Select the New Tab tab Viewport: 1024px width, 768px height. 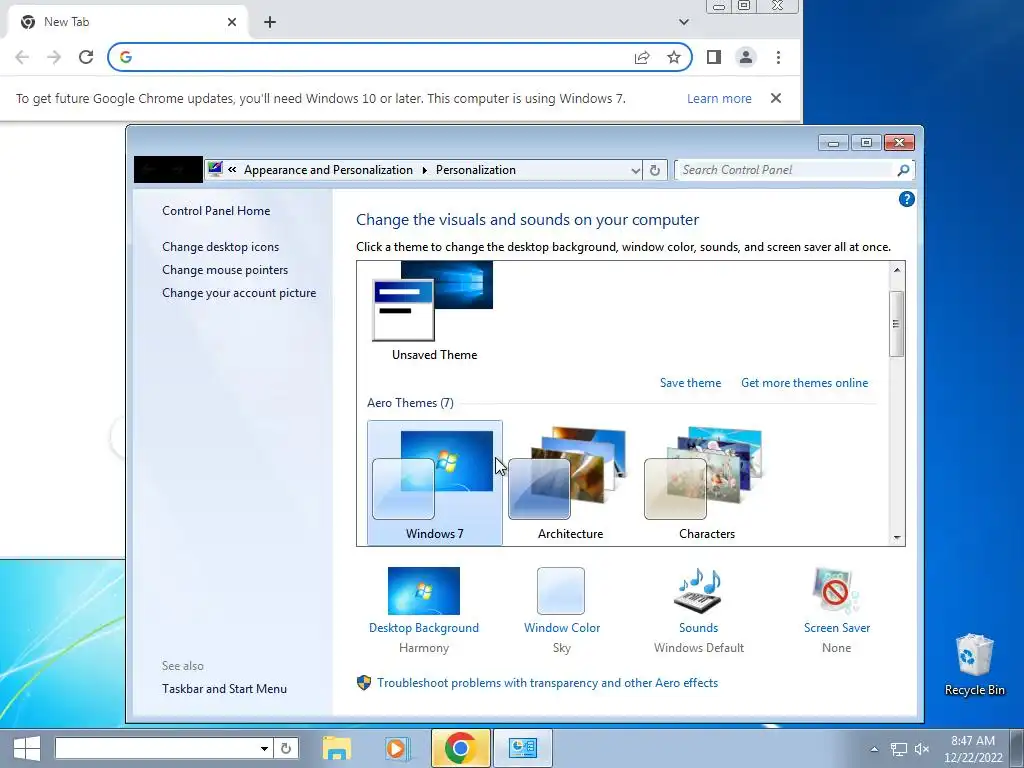pyautogui.click(x=127, y=22)
